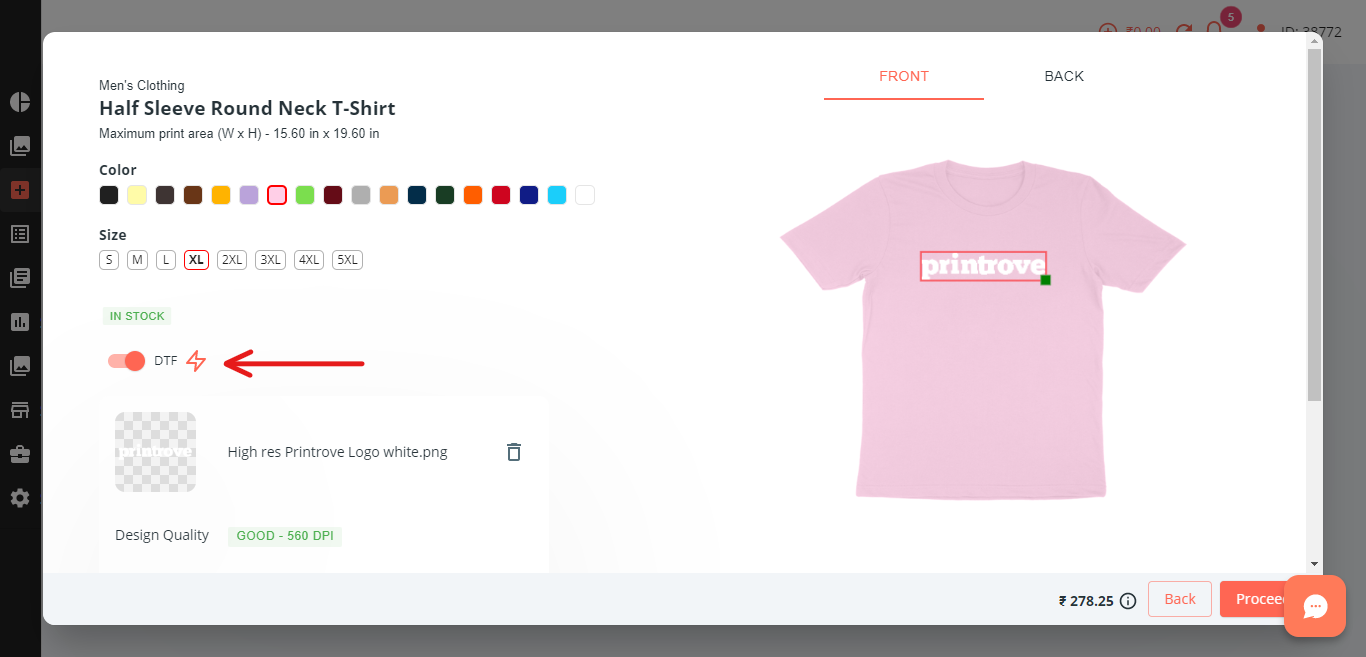Select size 2XL
This screenshot has width=1366, height=657.
232,260
